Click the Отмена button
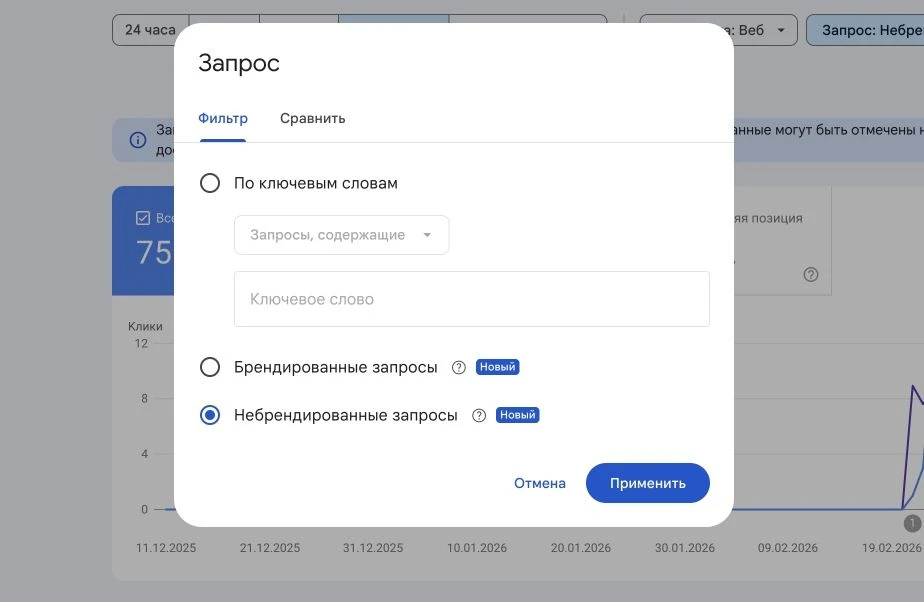 pyautogui.click(x=540, y=483)
